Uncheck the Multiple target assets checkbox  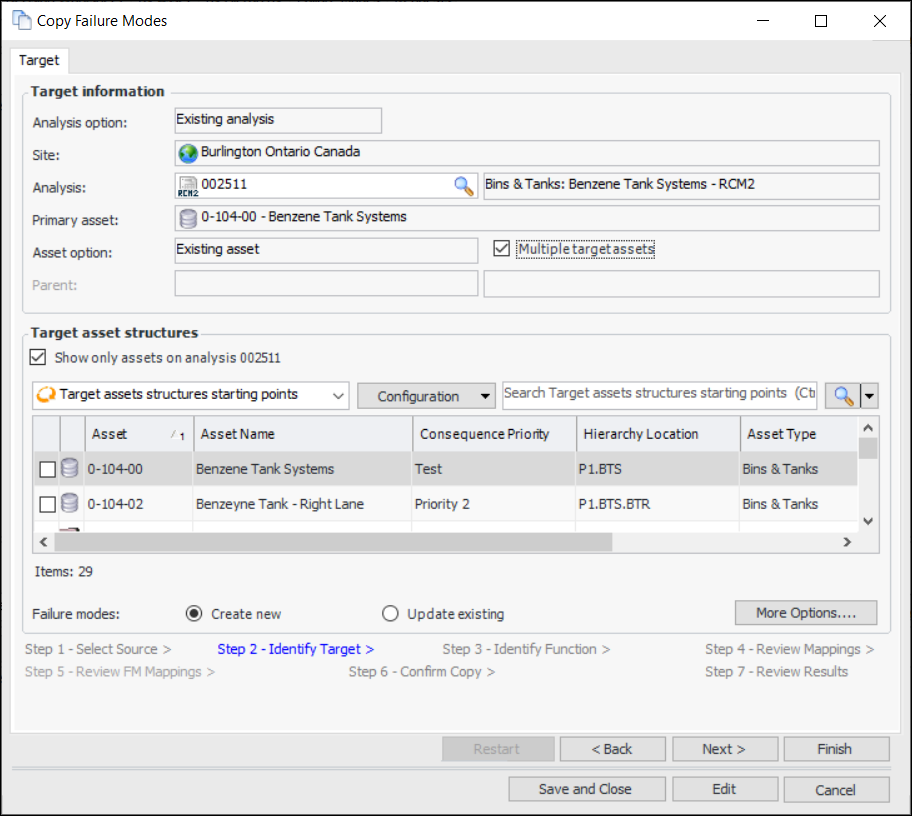pos(502,249)
